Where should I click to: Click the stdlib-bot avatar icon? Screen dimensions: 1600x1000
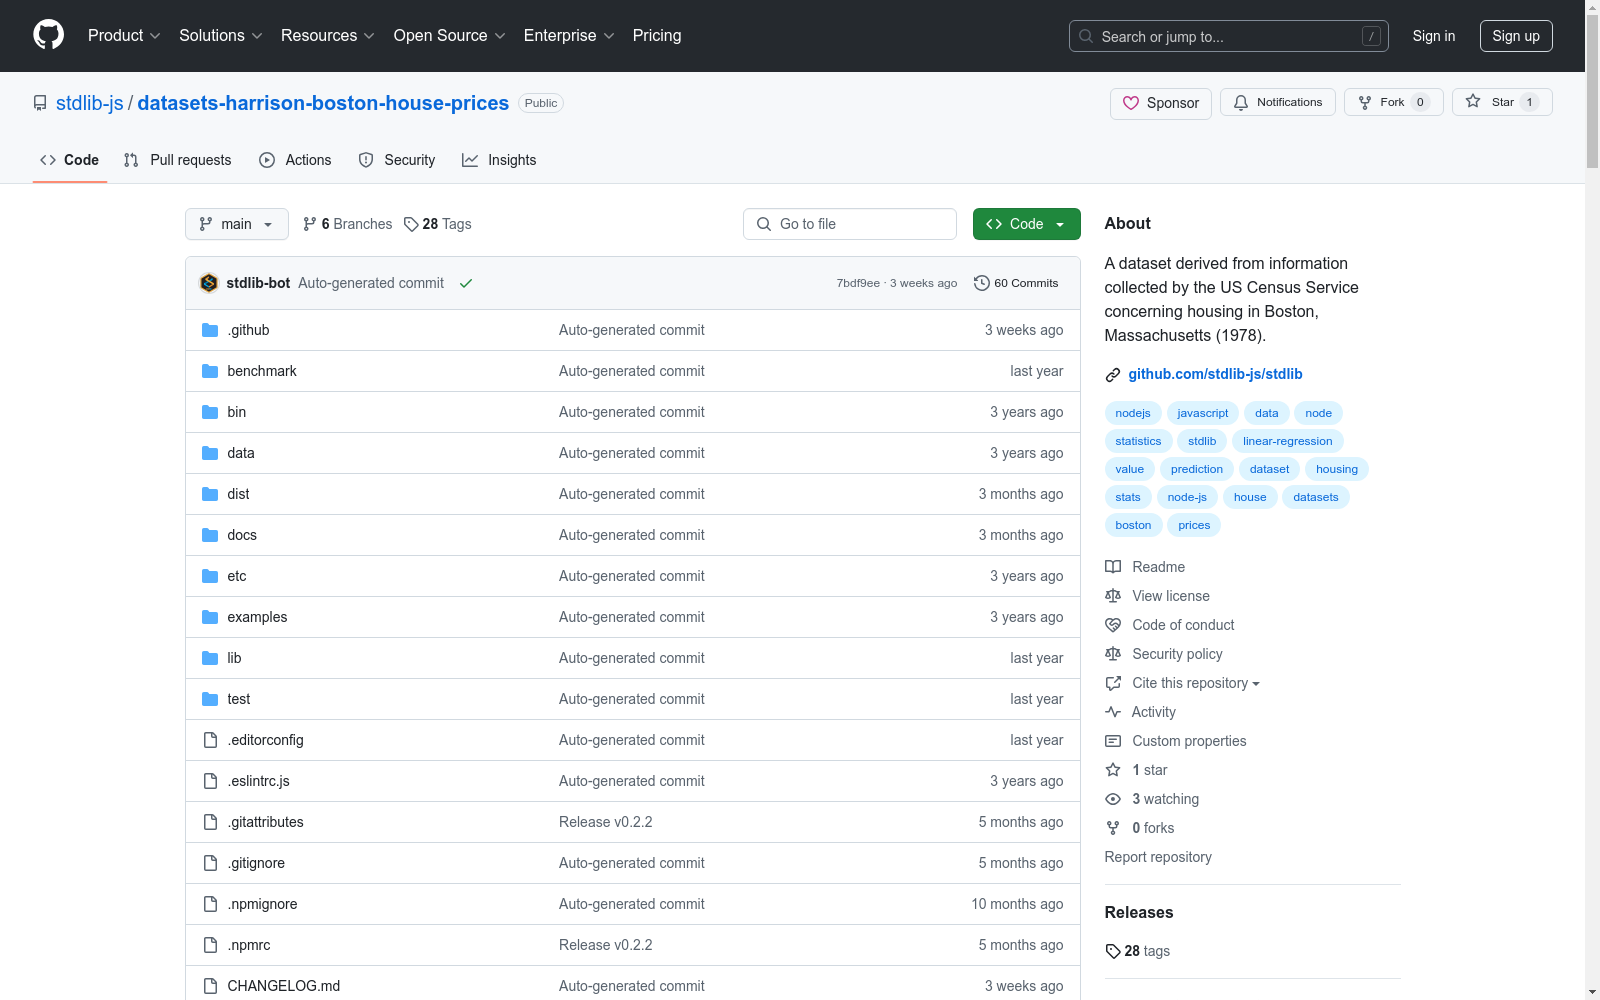(x=209, y=283)
